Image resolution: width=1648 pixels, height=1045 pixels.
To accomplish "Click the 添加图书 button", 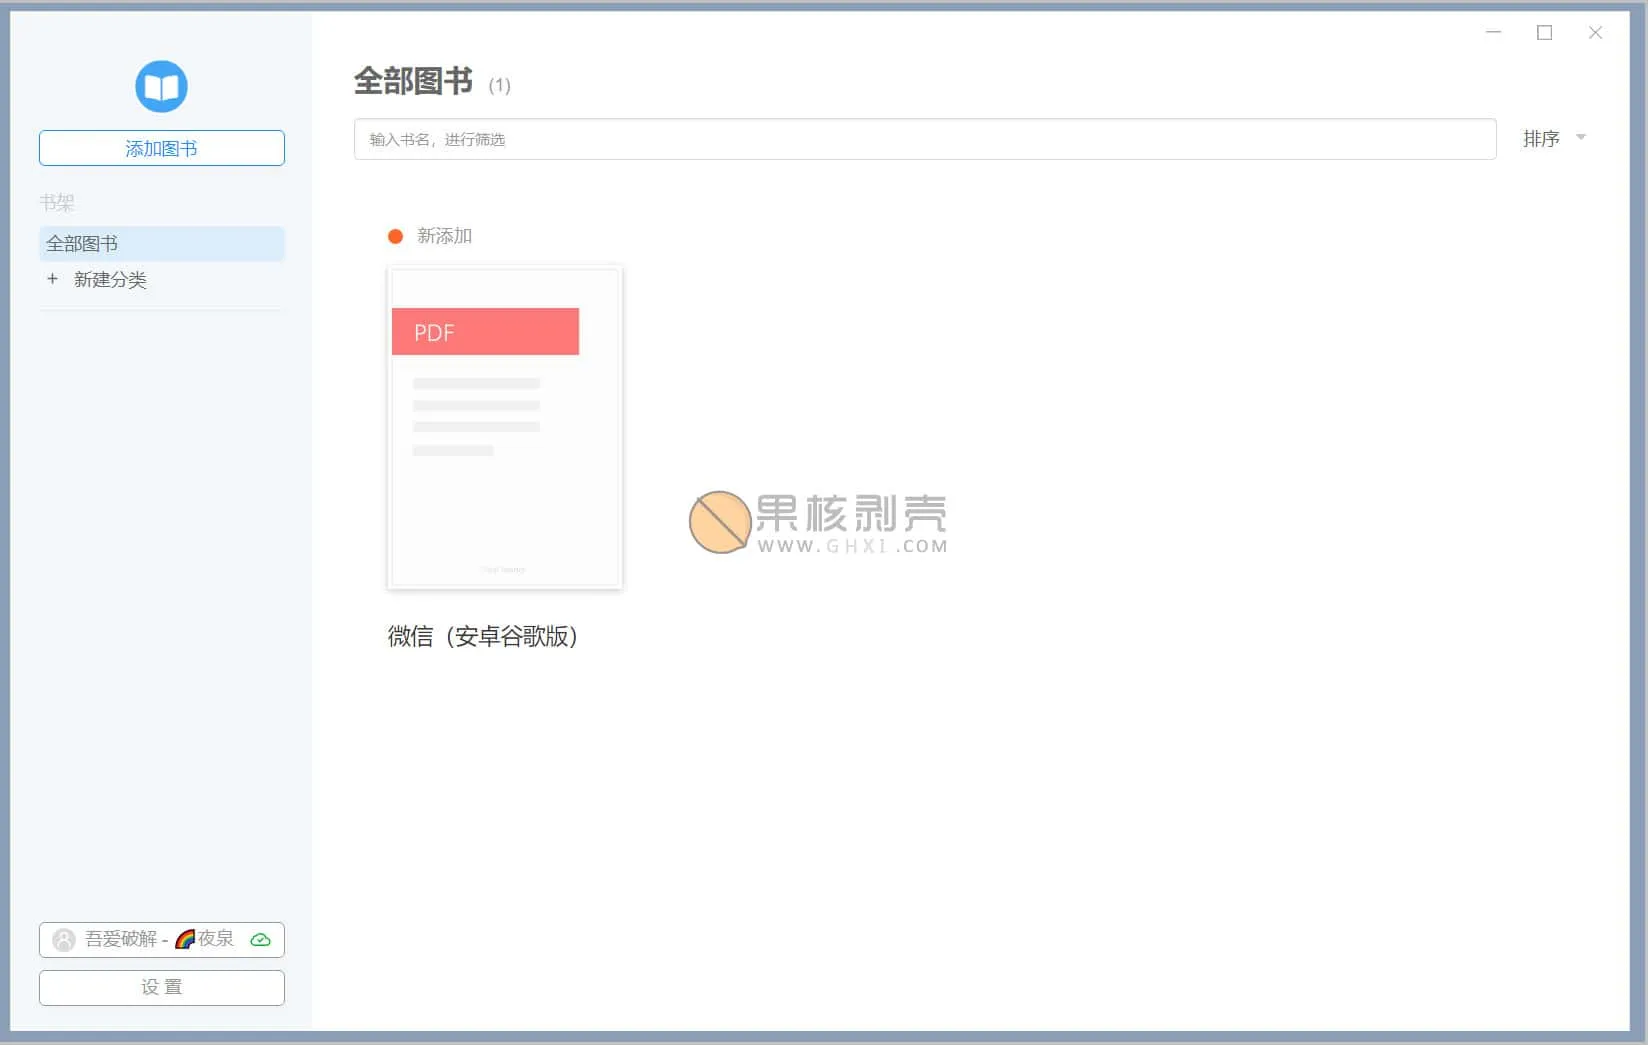I will pyautogui.click(x=161, y=148).
